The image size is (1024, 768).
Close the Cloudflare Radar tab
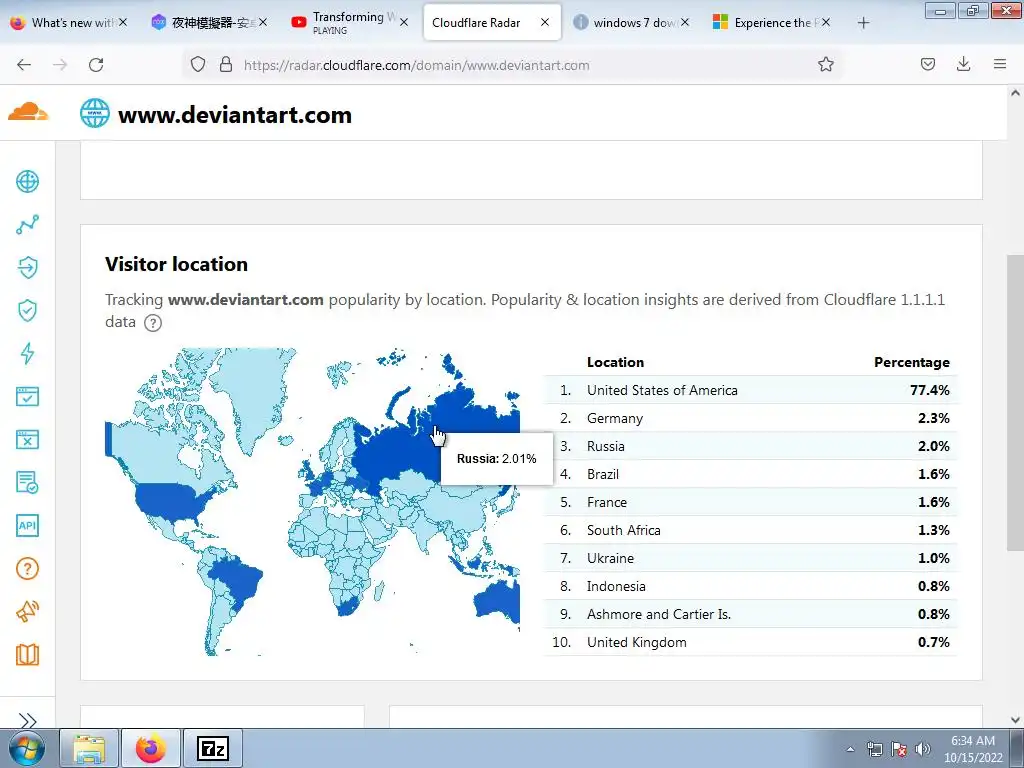click(x=545, y=22)
